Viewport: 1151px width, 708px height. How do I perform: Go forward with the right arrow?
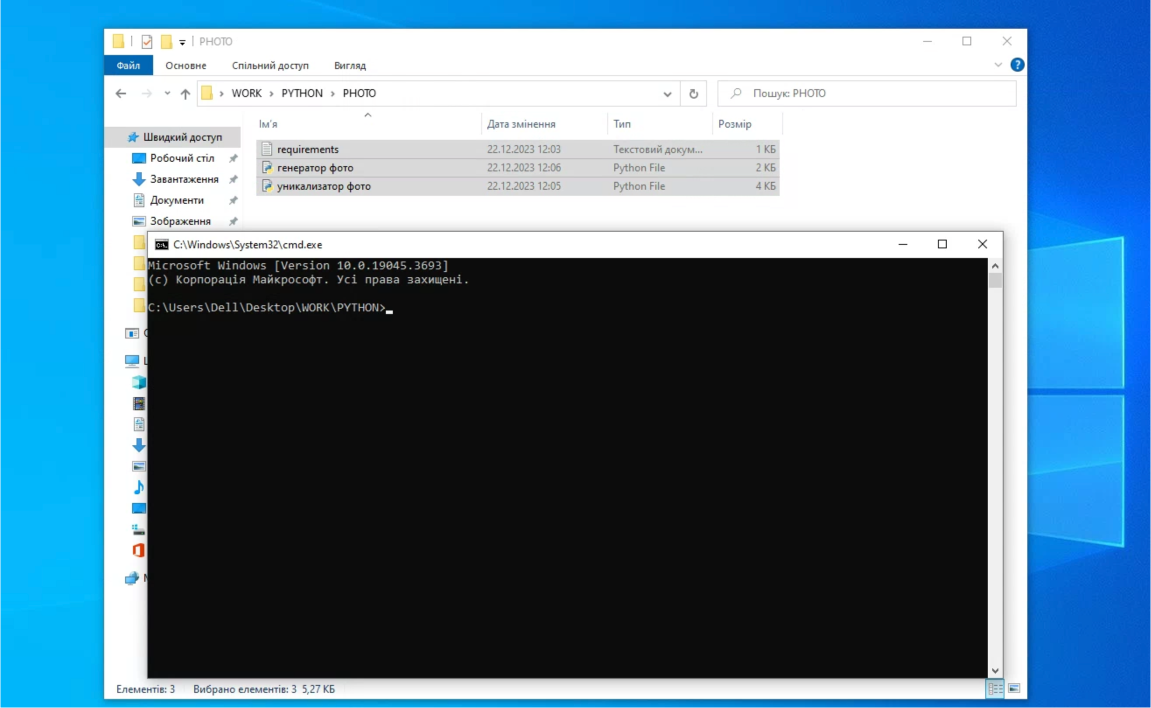point(146,93)
